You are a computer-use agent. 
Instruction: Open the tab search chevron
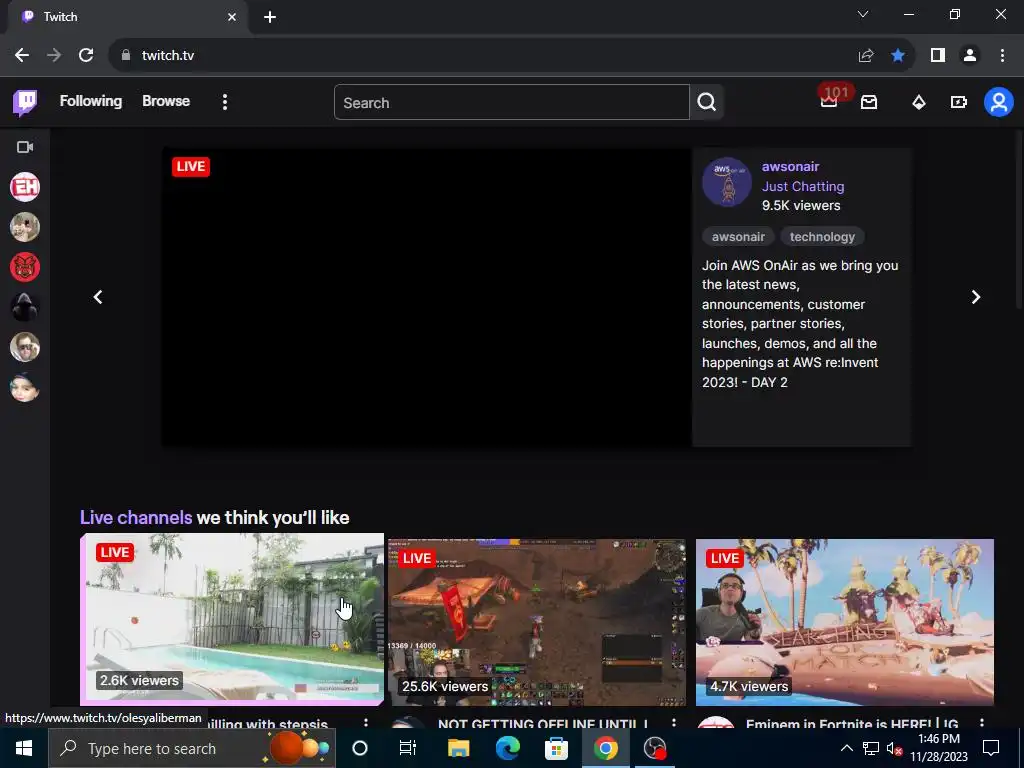[863, 14]
